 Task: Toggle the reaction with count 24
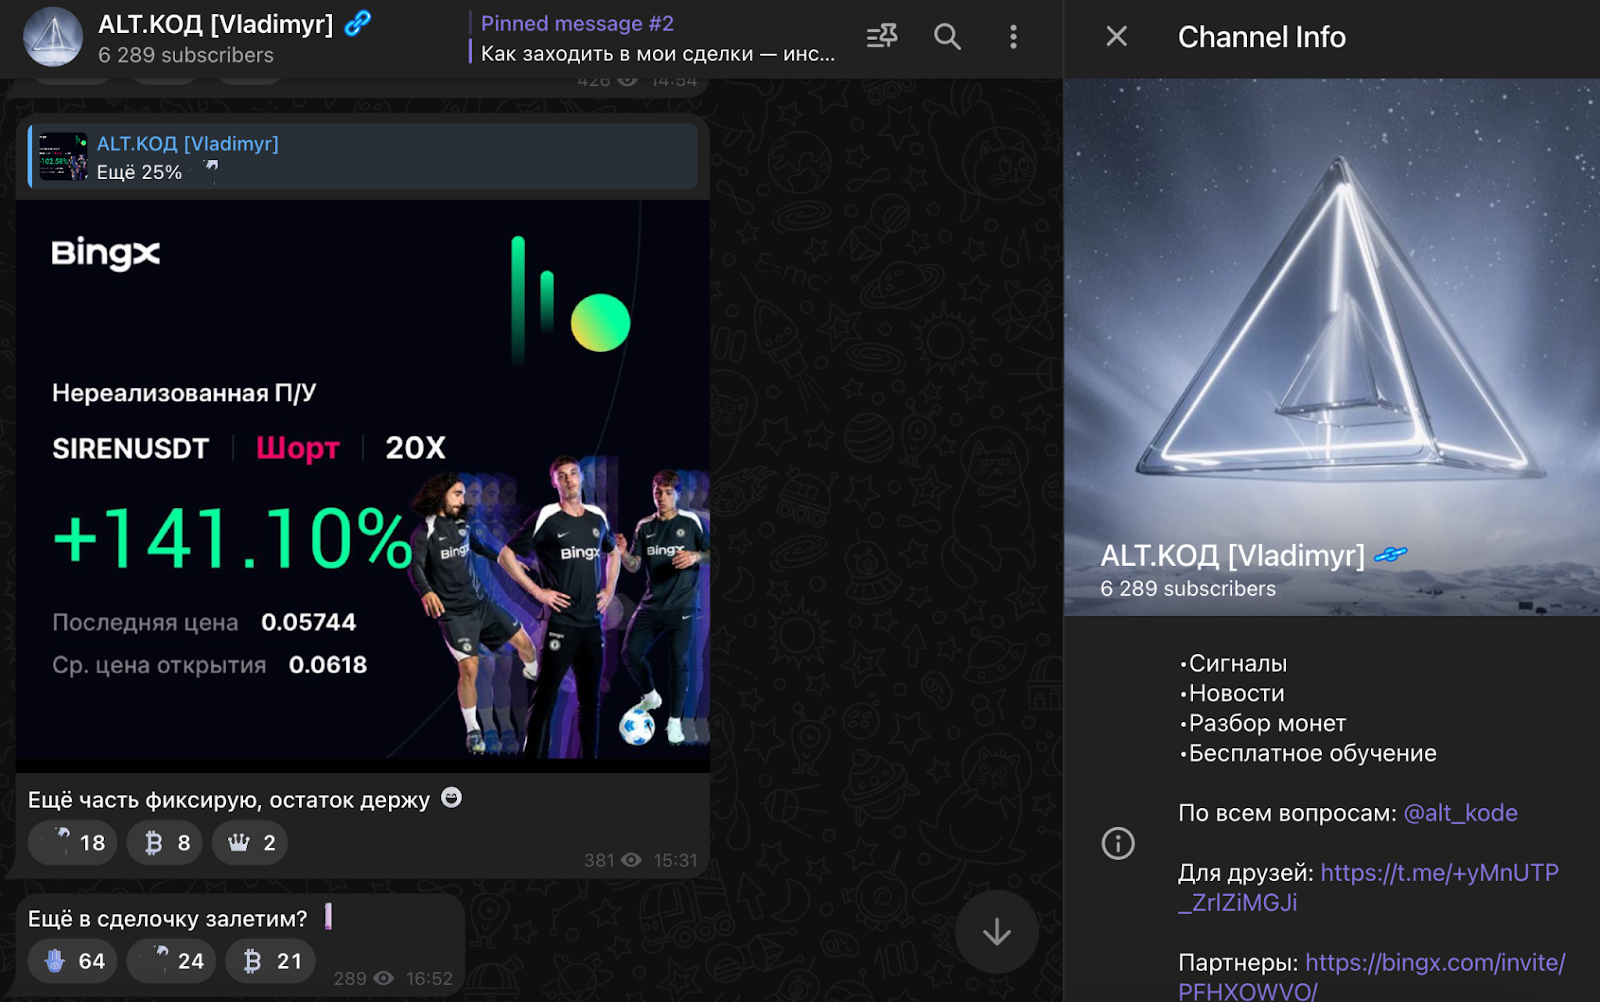click(x=172, y=961)
